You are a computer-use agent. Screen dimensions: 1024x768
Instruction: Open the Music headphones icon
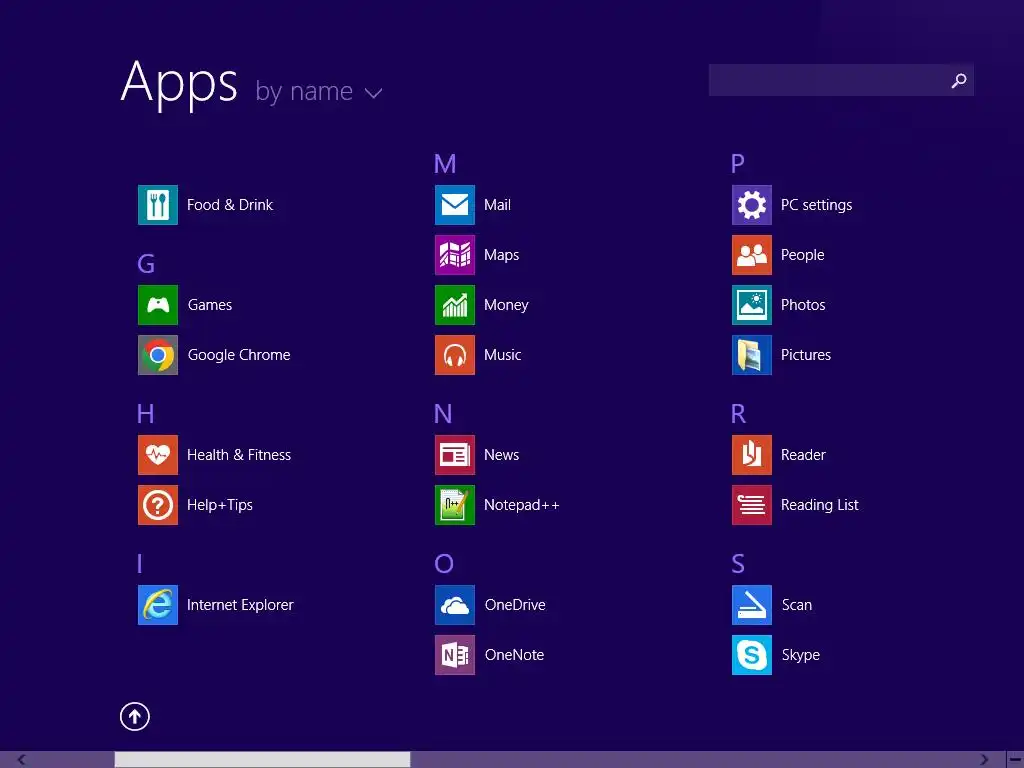(x=455, y=355)
